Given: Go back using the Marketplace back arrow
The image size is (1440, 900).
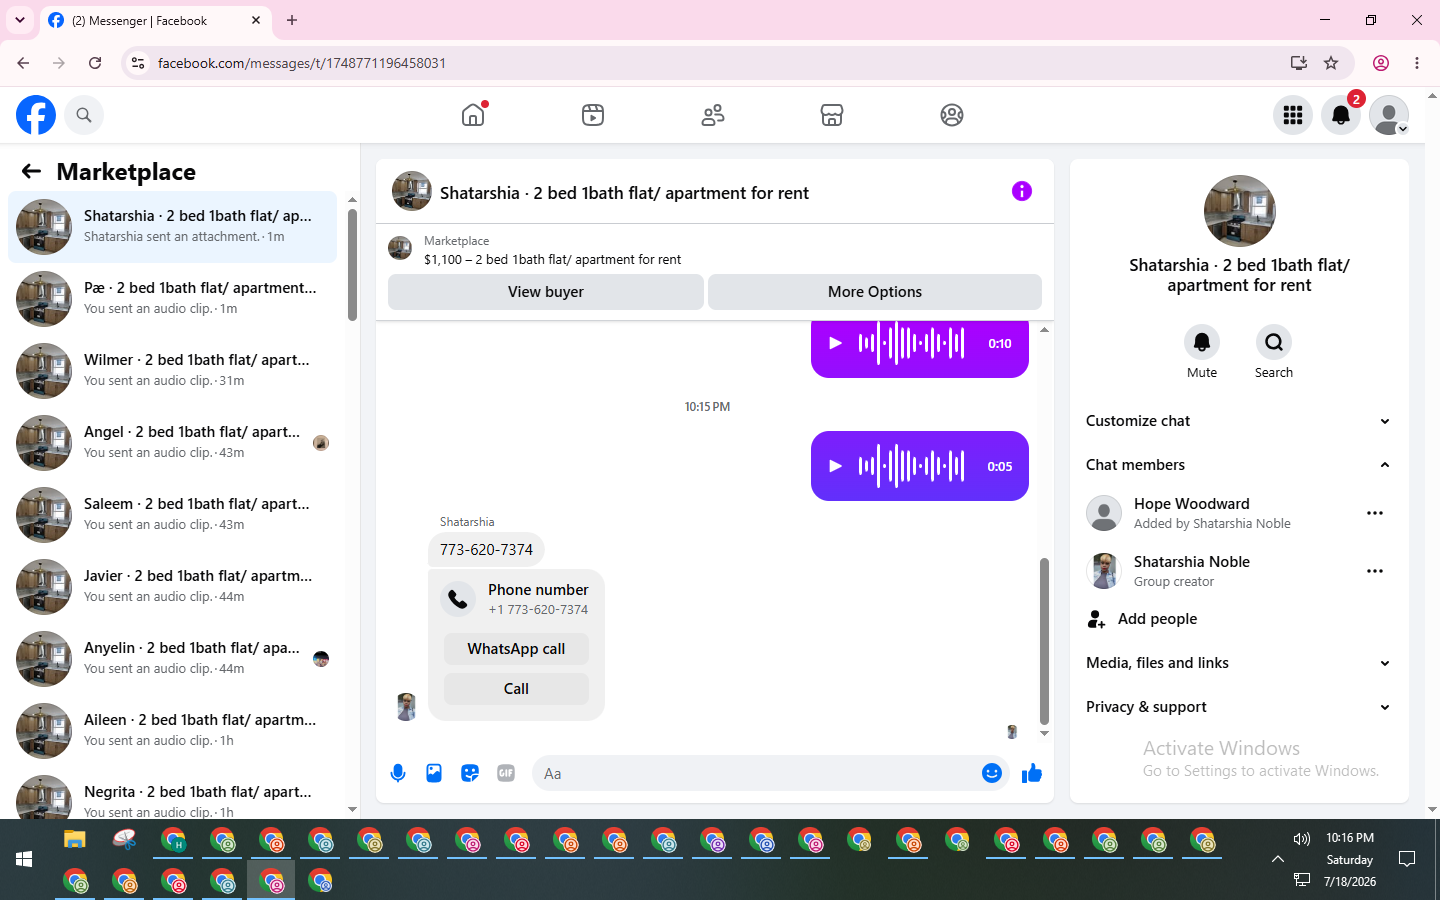Looking at the screenshot, I should coord(31,171).
